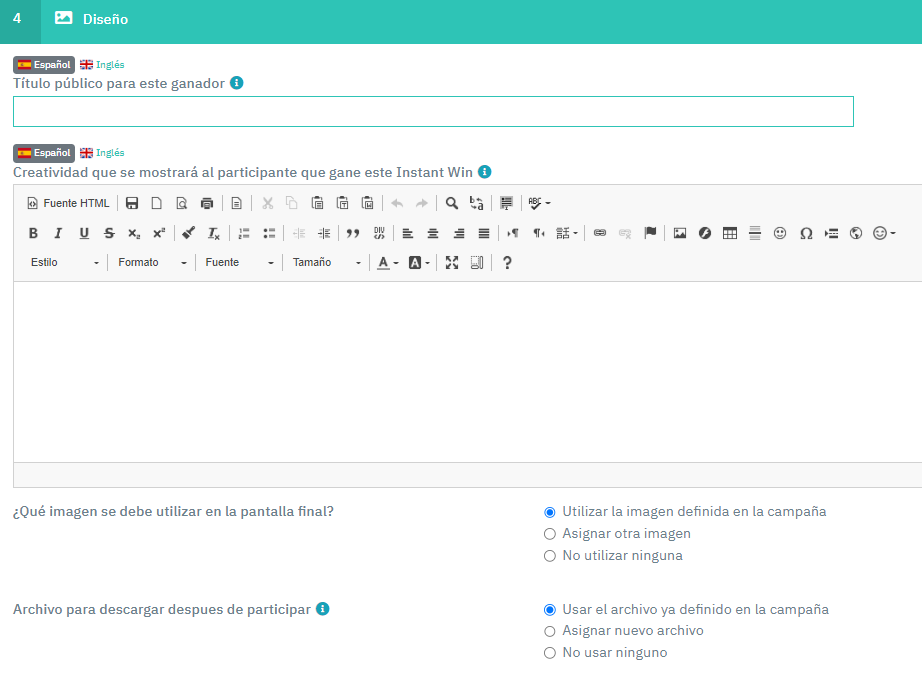Open the Estilo dropdown
922x690 pixels.
pyautogui.click(x=65, y=262)
